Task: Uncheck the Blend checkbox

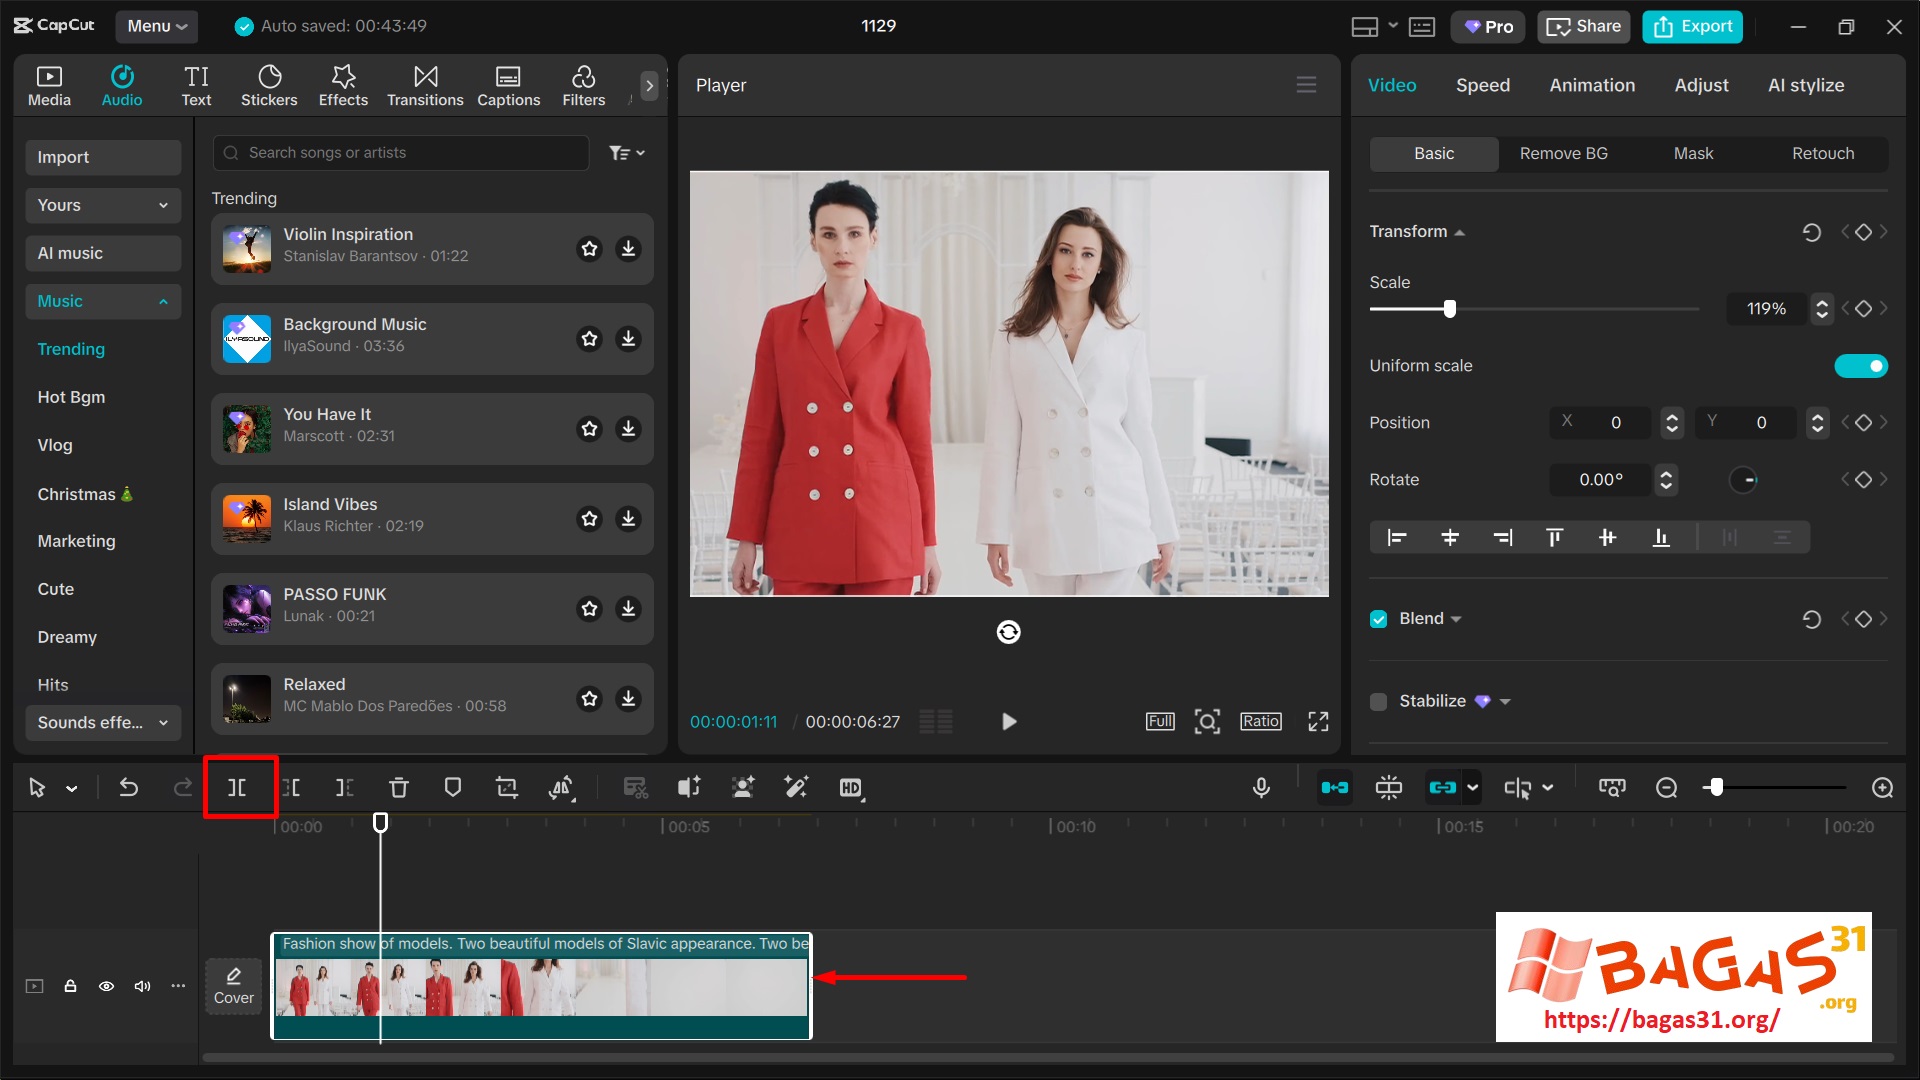Action: pyautogui.click(x=1378, y=618)
